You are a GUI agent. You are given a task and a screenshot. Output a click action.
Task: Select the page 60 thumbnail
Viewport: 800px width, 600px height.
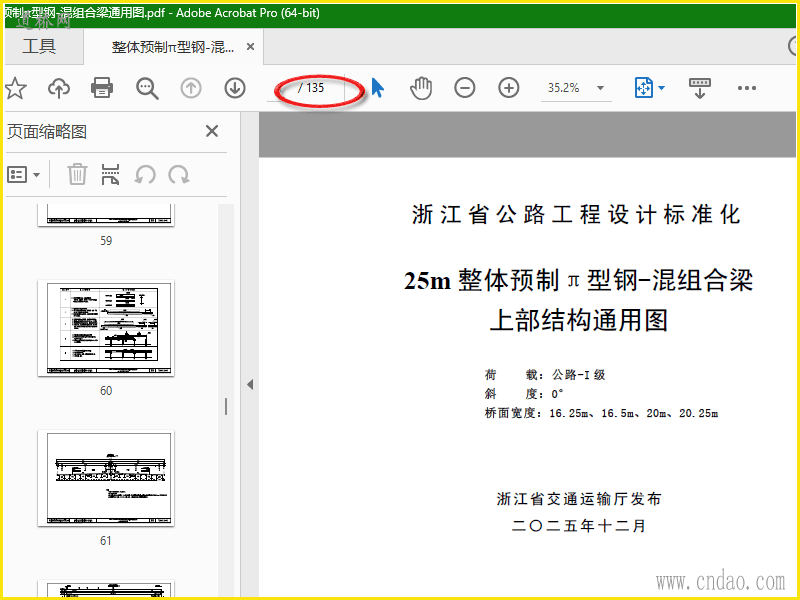106,328
